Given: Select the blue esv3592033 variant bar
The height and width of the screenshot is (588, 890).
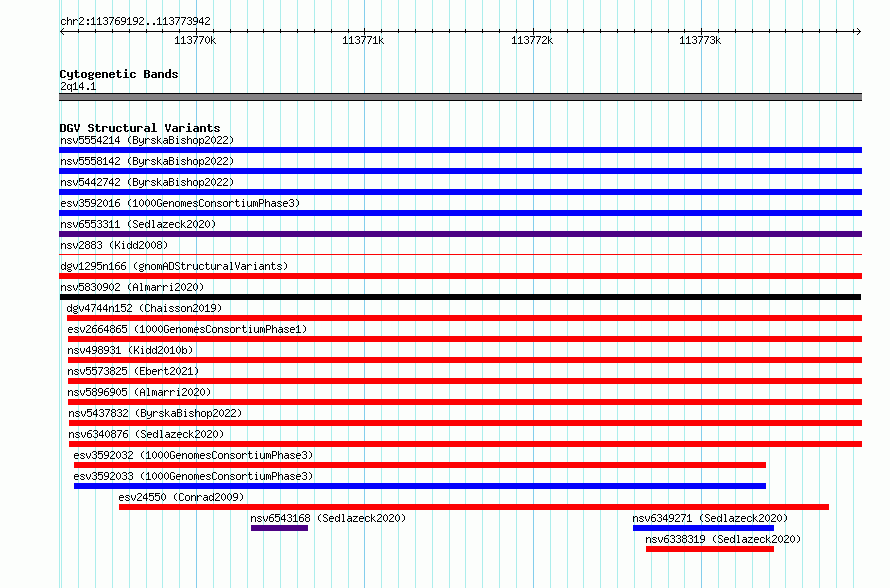Looking at the screenshot, I should coord(420,486).
